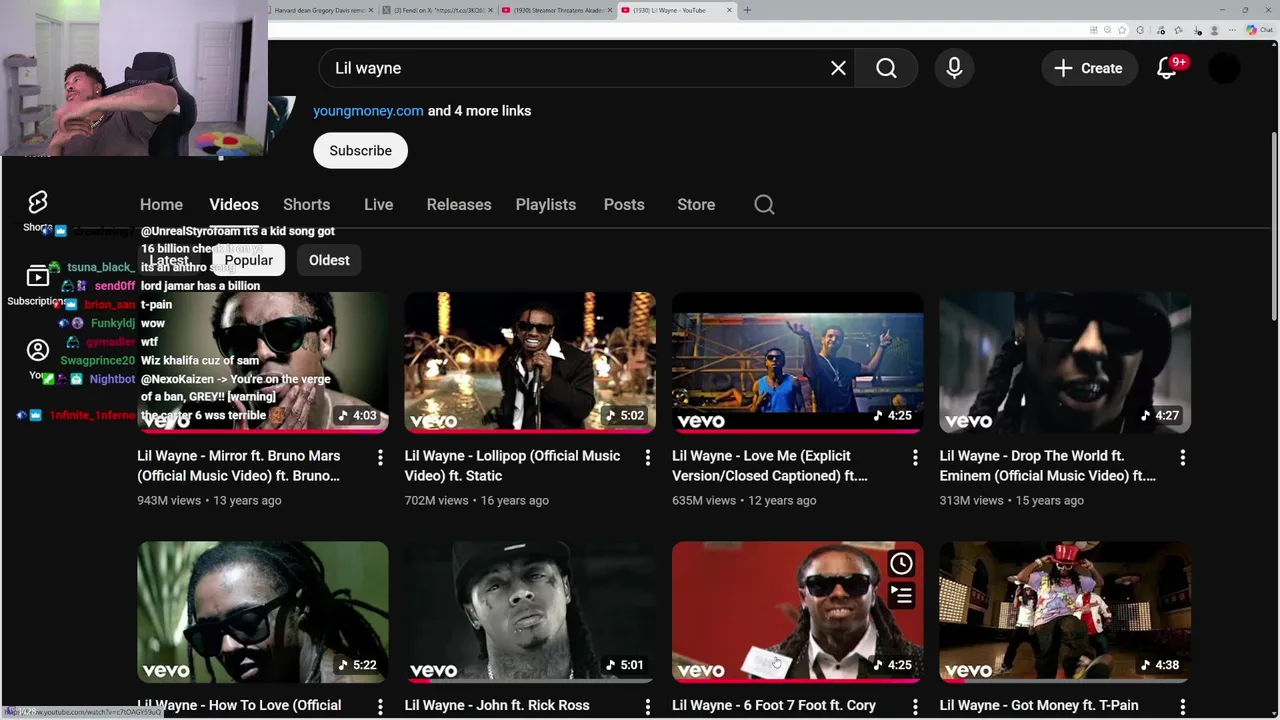Start voice search with microphone
The image size is (1280, 720).
coord(954,68)
